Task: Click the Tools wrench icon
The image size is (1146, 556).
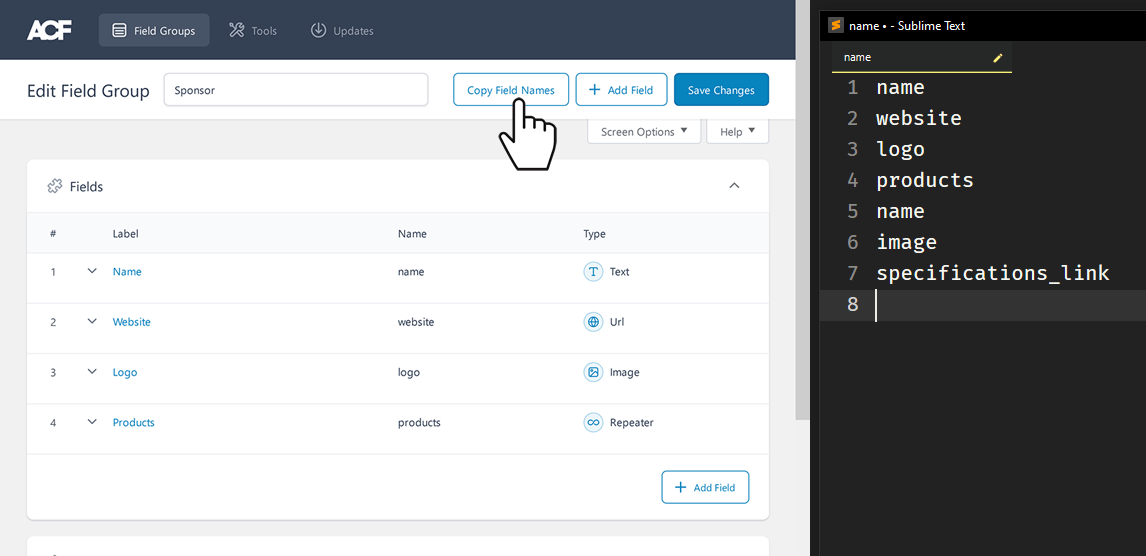Action: (x=236, y=30)
